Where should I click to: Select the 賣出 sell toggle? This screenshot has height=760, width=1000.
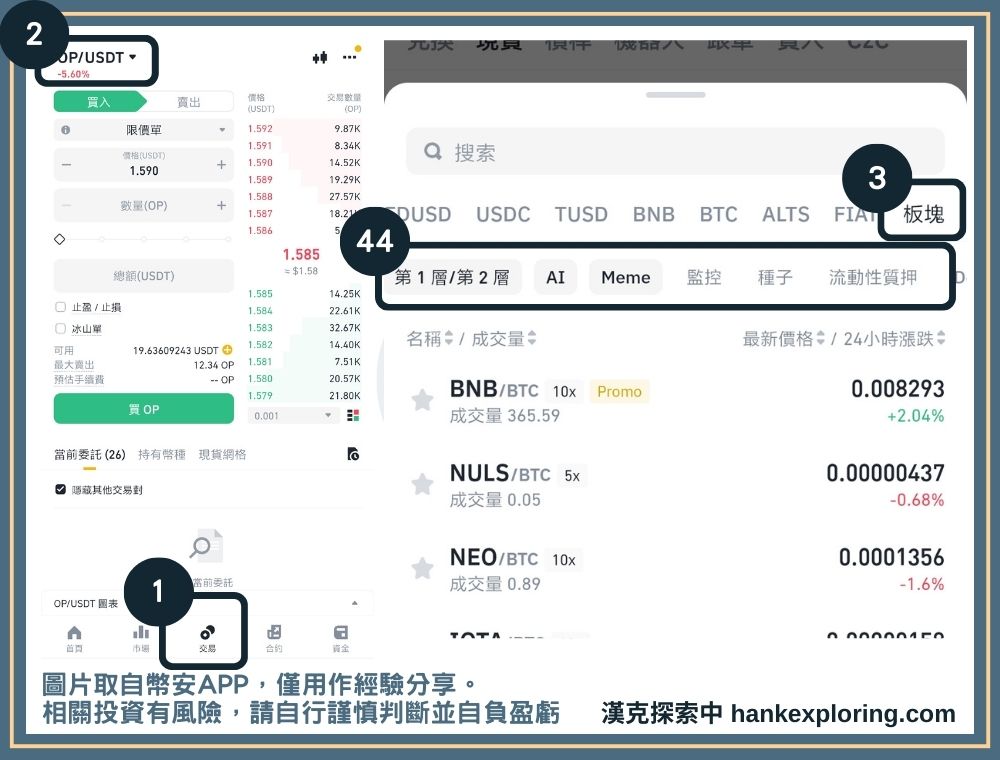pyautogui.click(x=189, y=101)
